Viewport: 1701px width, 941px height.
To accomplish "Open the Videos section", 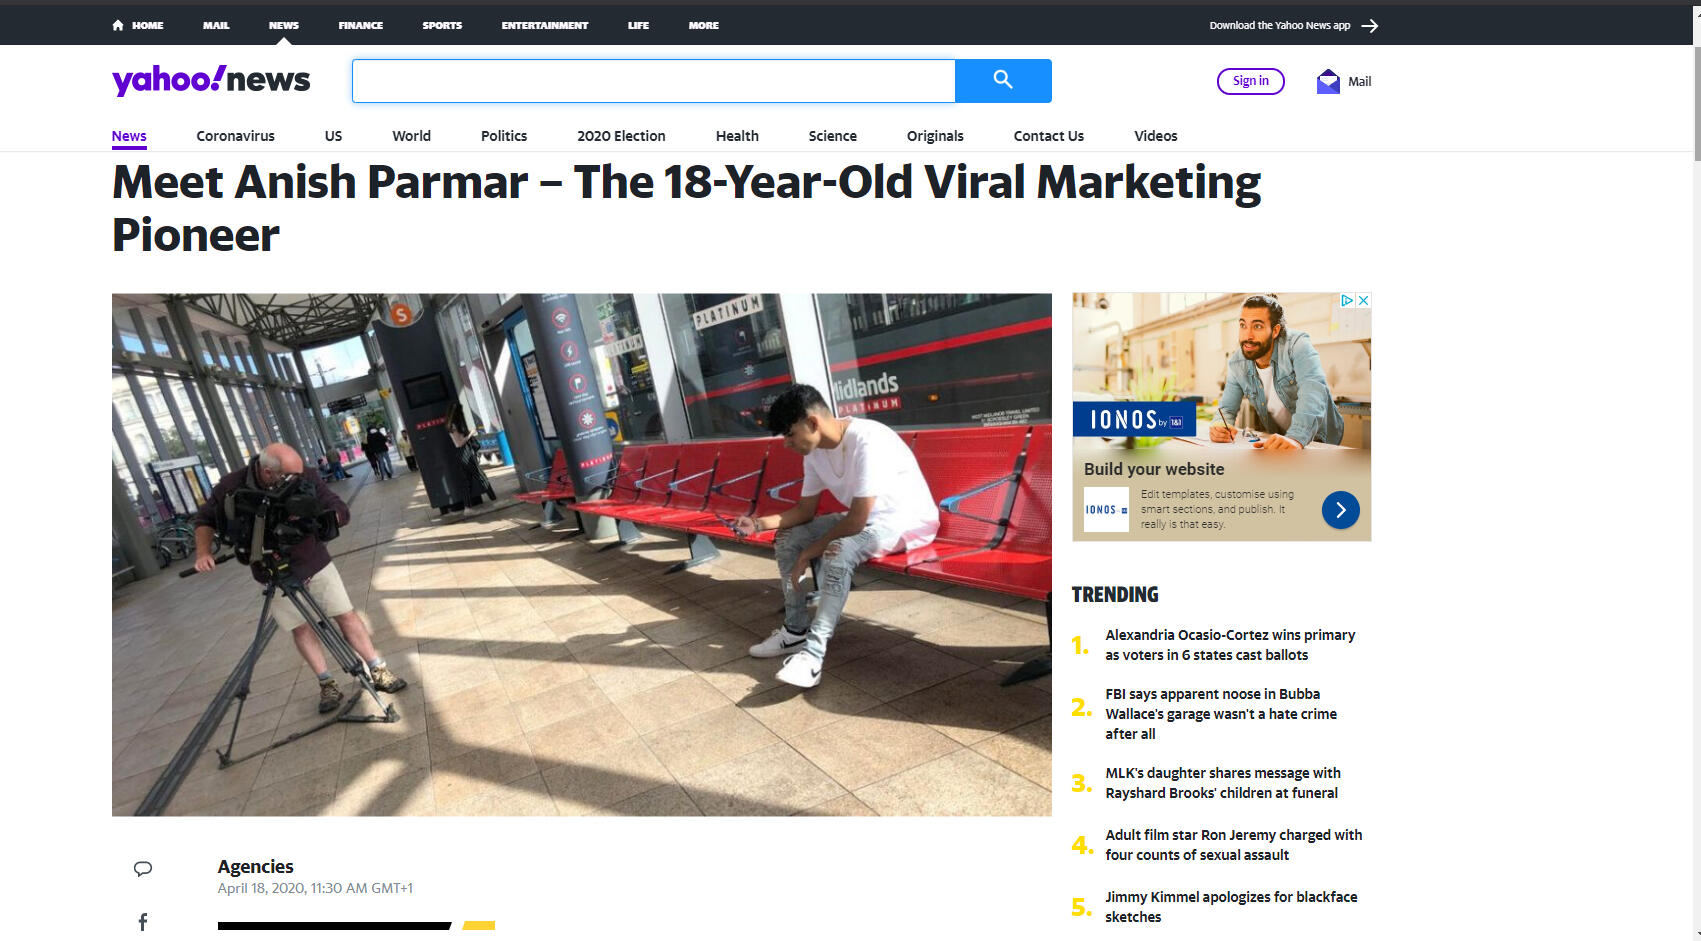I will click(x=1155, y=136).
